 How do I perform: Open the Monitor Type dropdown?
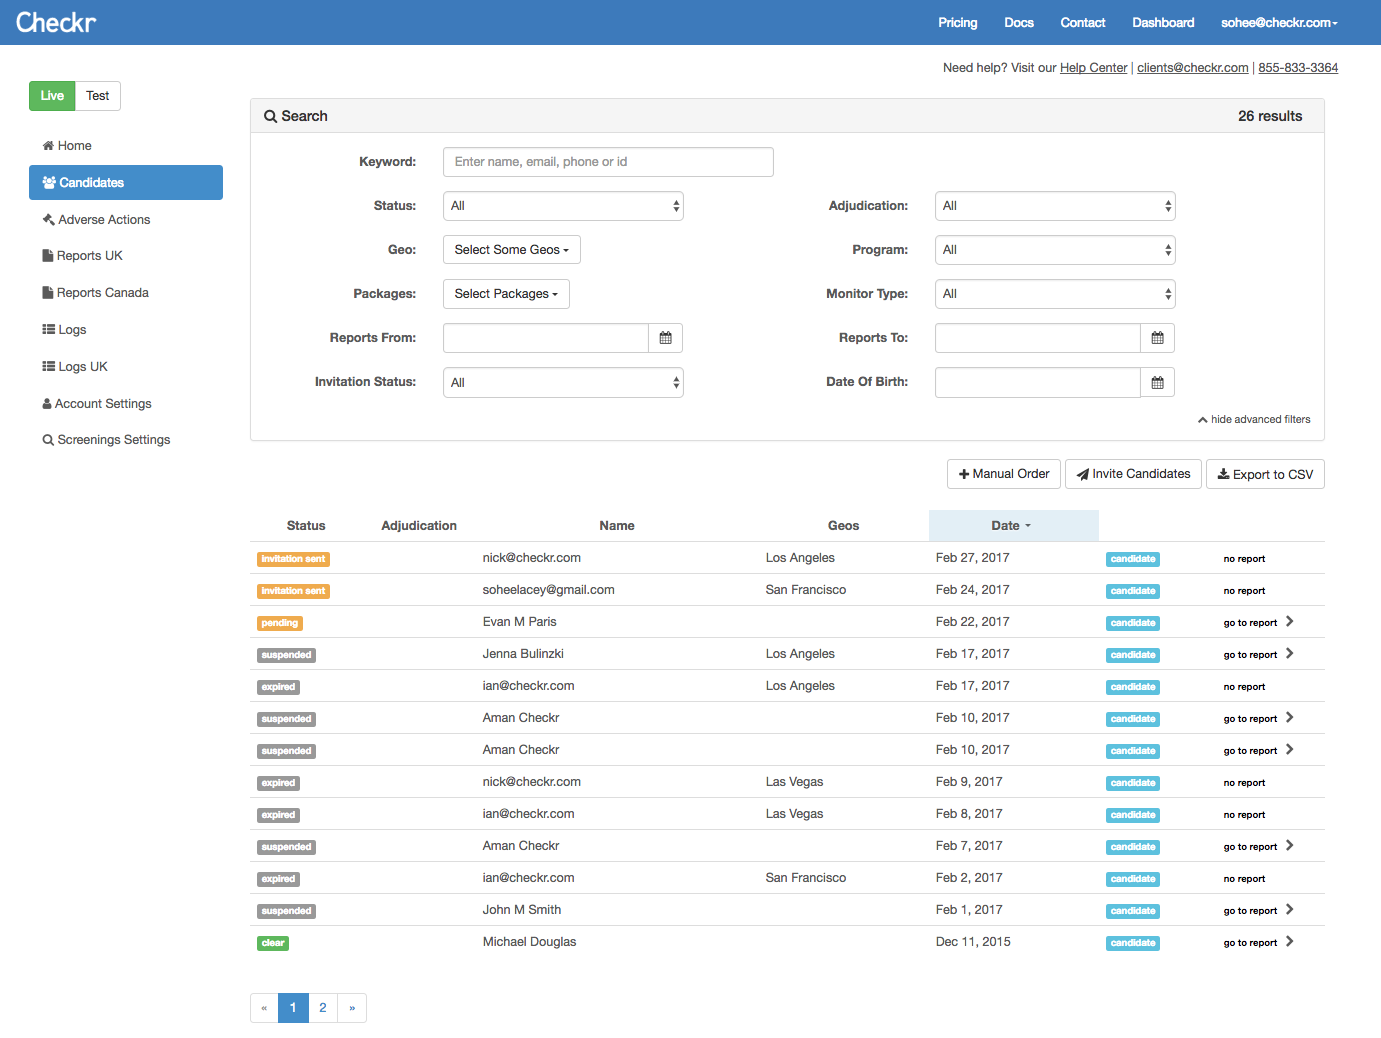1055,294
